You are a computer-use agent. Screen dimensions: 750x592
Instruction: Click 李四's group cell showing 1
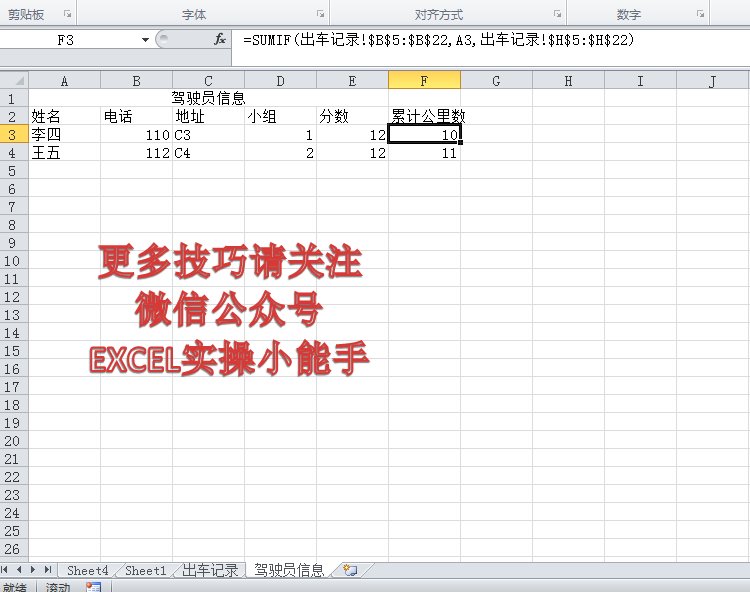[280, 134]
